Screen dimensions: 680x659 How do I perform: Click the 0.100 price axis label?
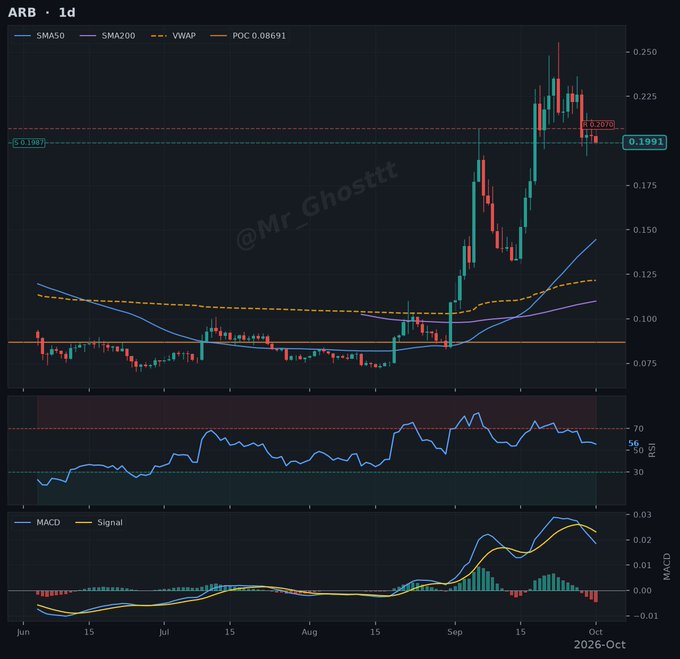pos(645,319)
